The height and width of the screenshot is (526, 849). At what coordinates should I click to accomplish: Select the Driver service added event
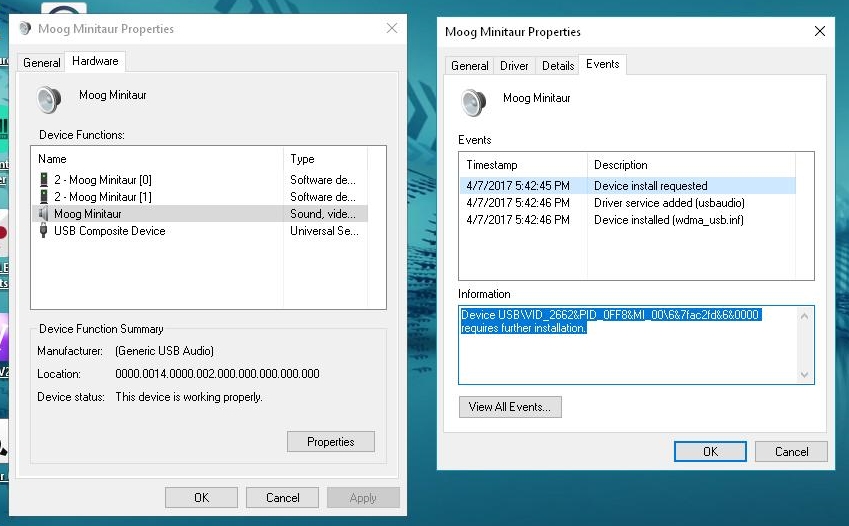[x=668, y=203]
